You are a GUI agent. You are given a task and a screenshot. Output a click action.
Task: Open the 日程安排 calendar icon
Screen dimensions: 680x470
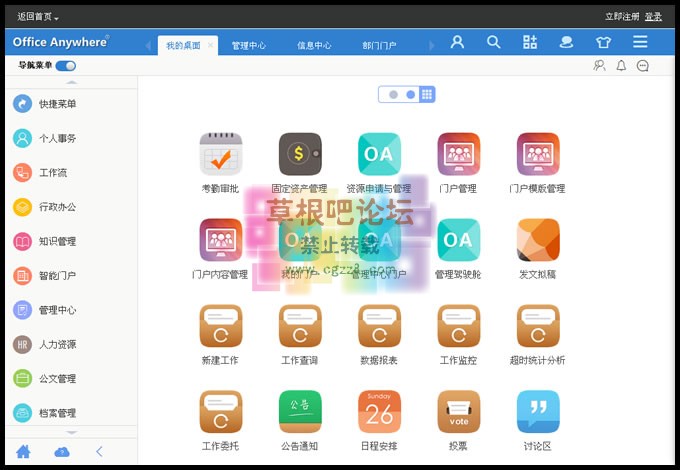(379, 411)
